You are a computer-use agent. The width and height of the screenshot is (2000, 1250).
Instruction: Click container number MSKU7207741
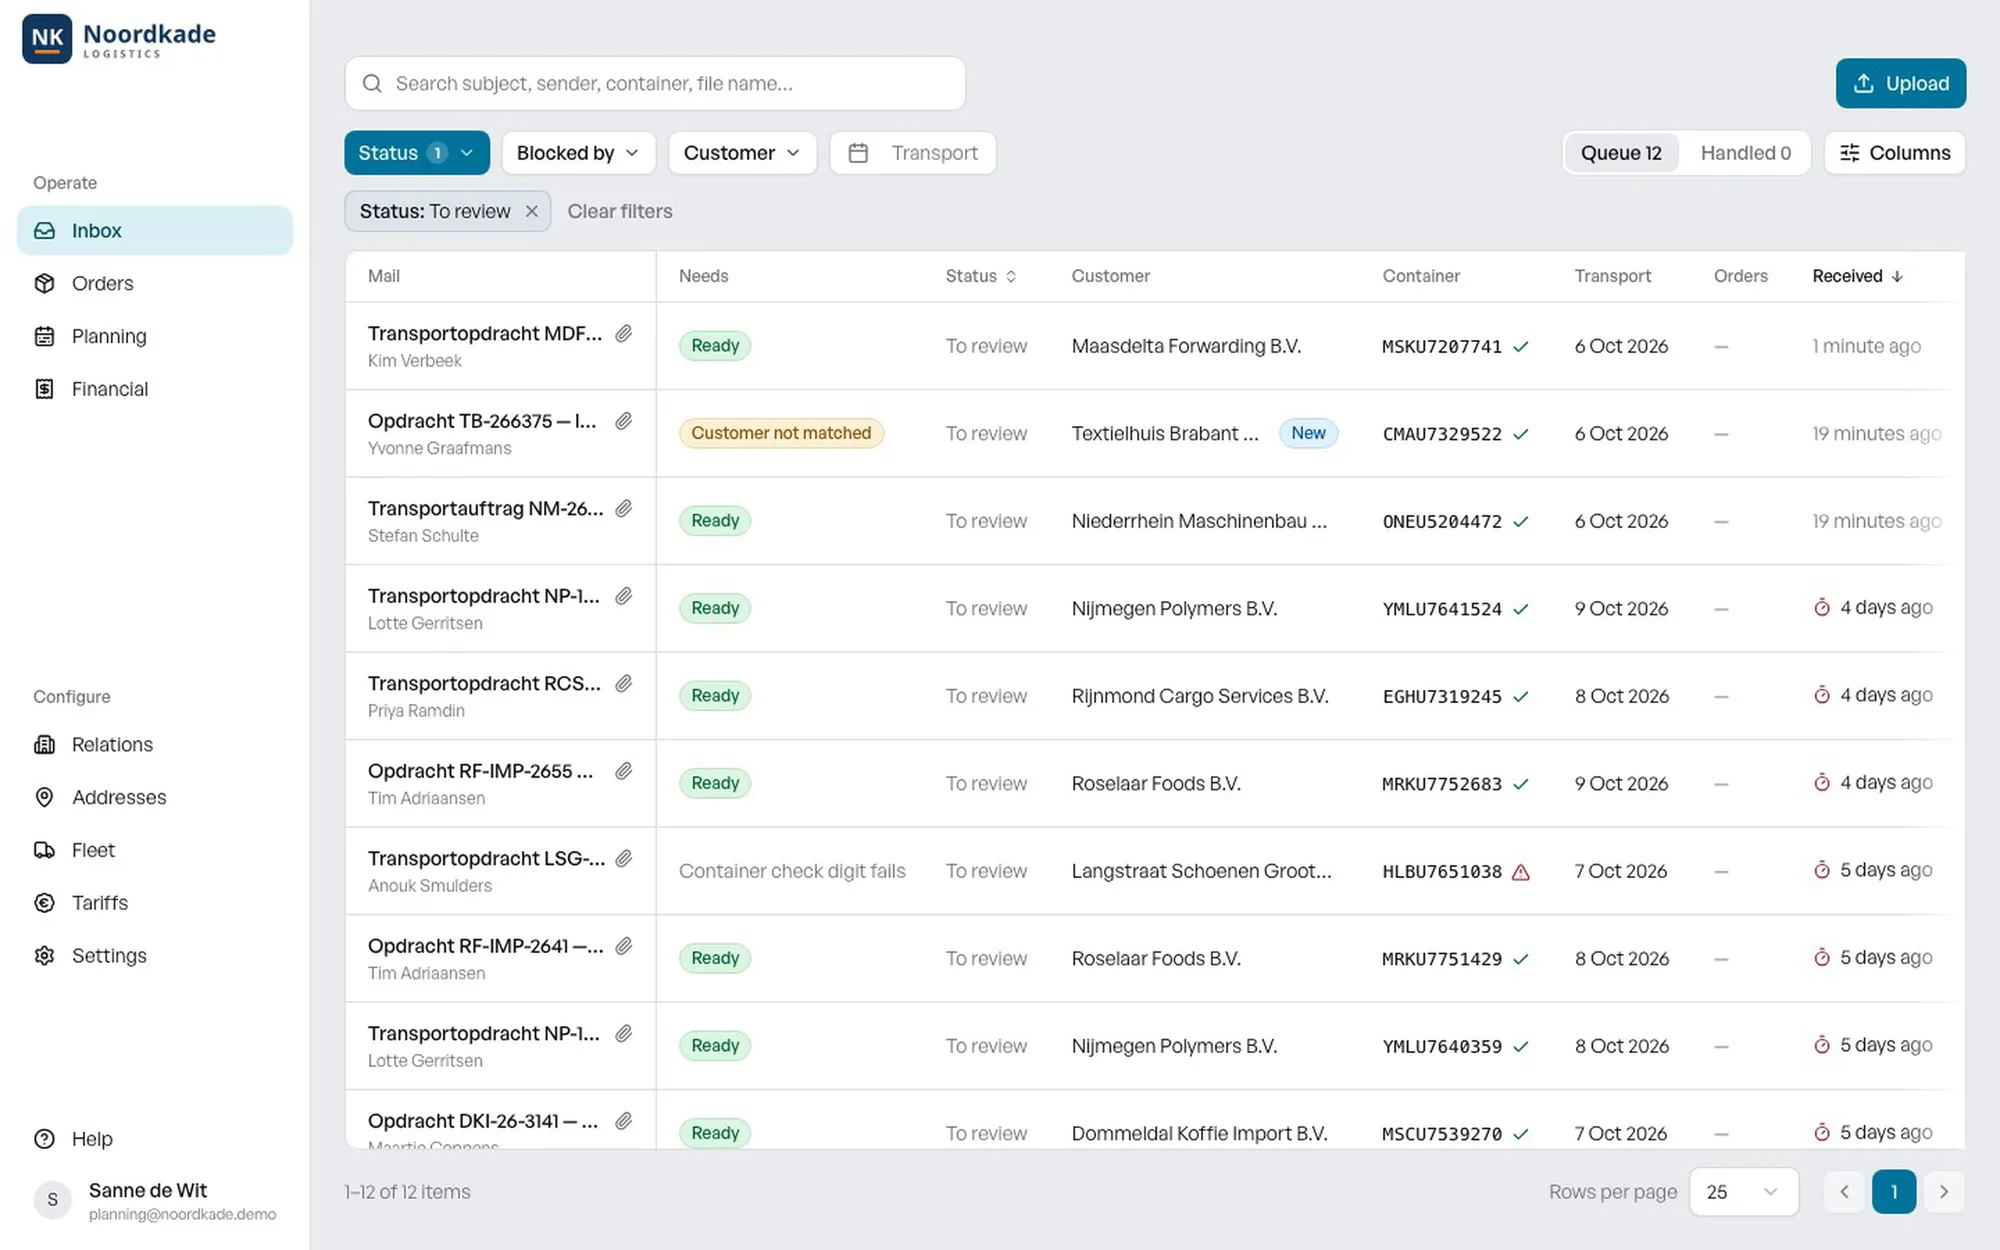pos(1441,347)
